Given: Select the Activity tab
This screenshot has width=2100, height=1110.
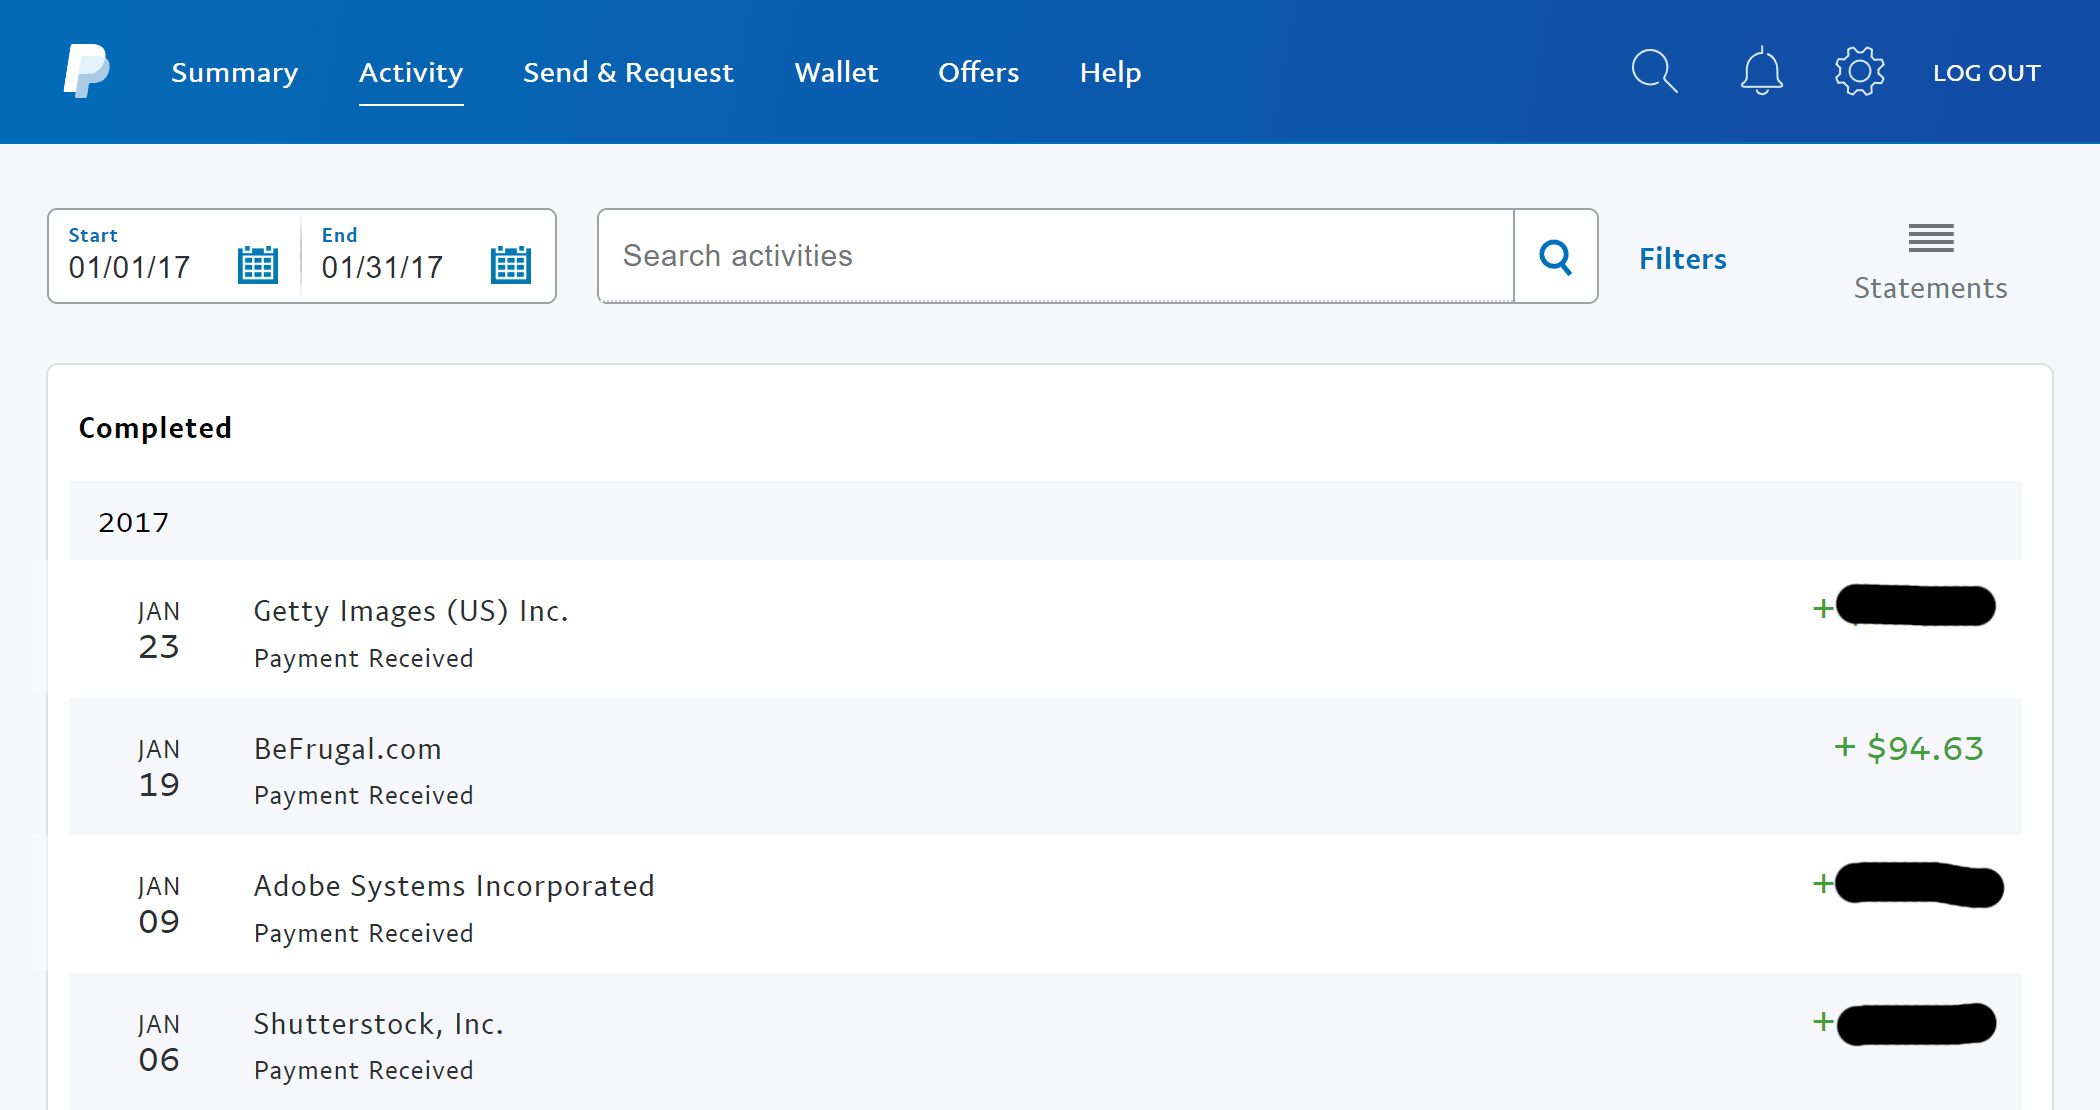Looking at the screenshot, I should (410, 71).
